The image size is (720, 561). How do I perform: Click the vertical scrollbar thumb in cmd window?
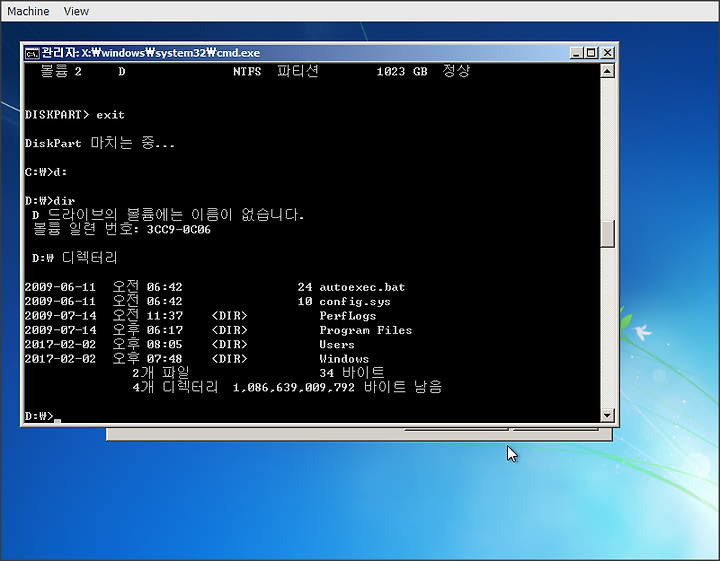608,234
